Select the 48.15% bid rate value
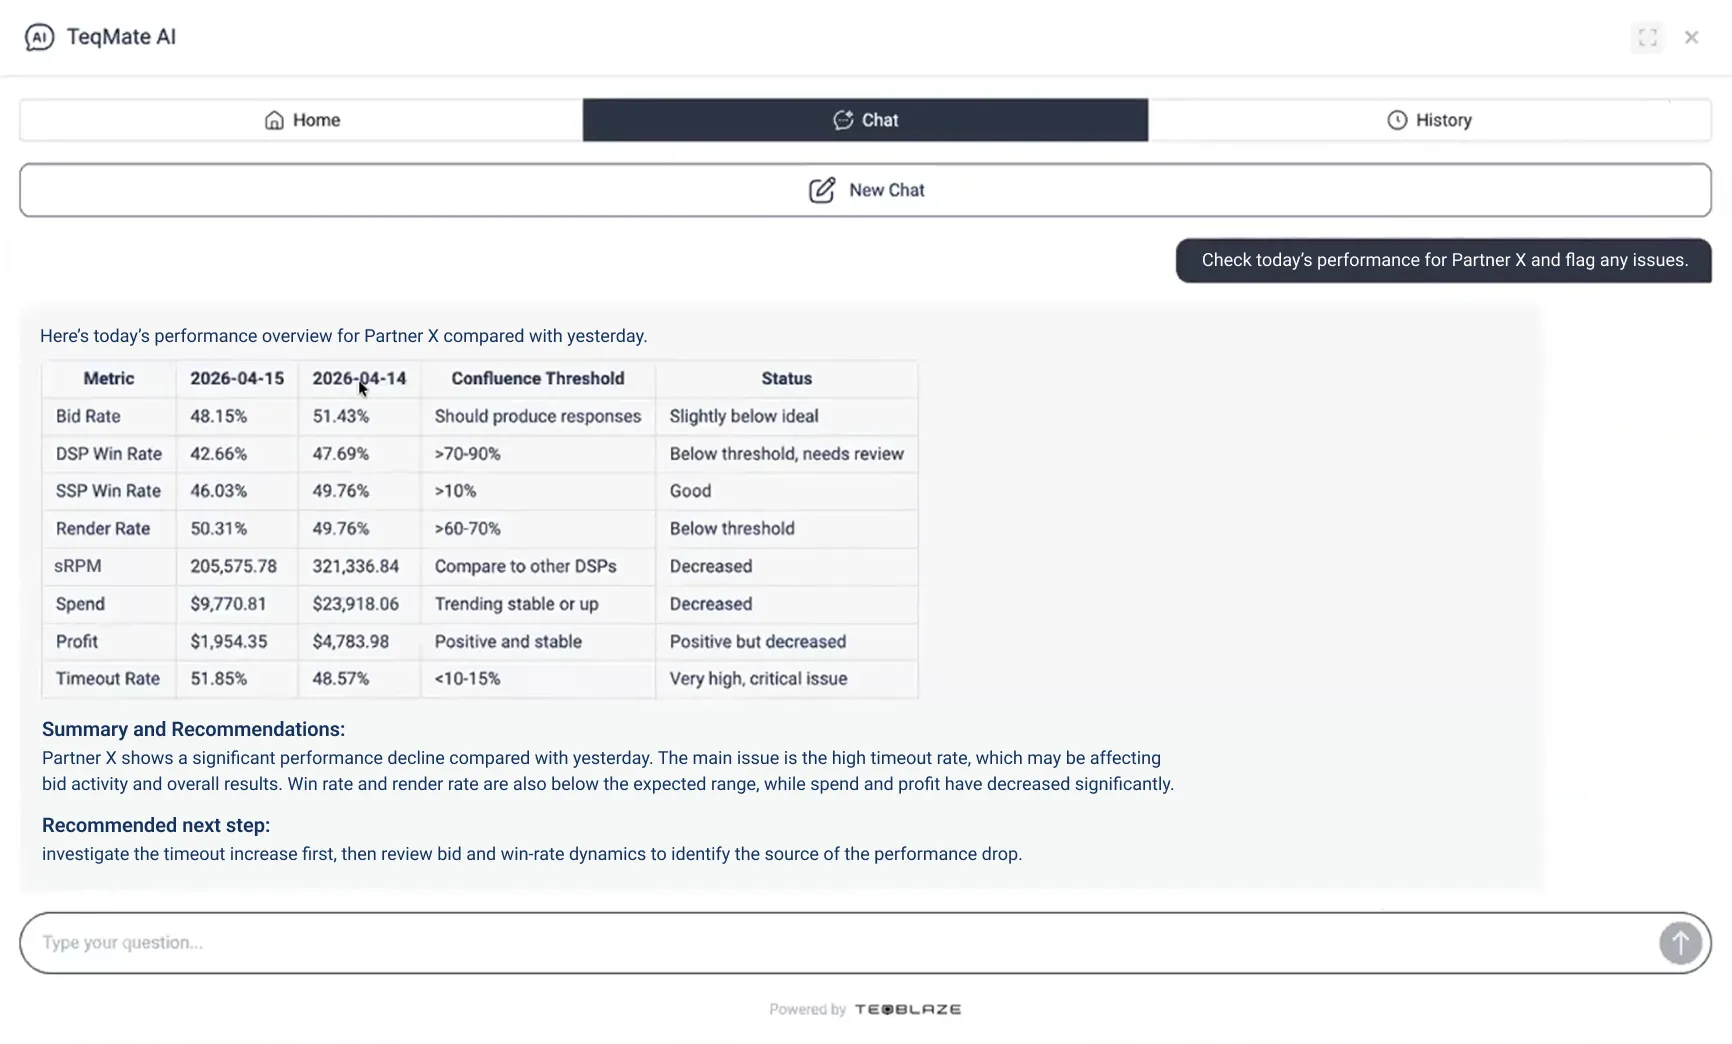 coord(218,416)
